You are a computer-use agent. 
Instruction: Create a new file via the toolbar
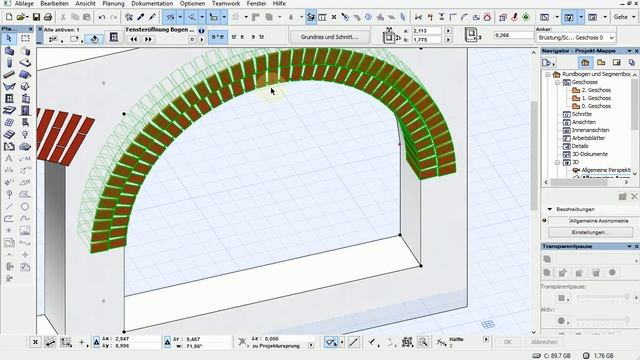coord(9,17)
